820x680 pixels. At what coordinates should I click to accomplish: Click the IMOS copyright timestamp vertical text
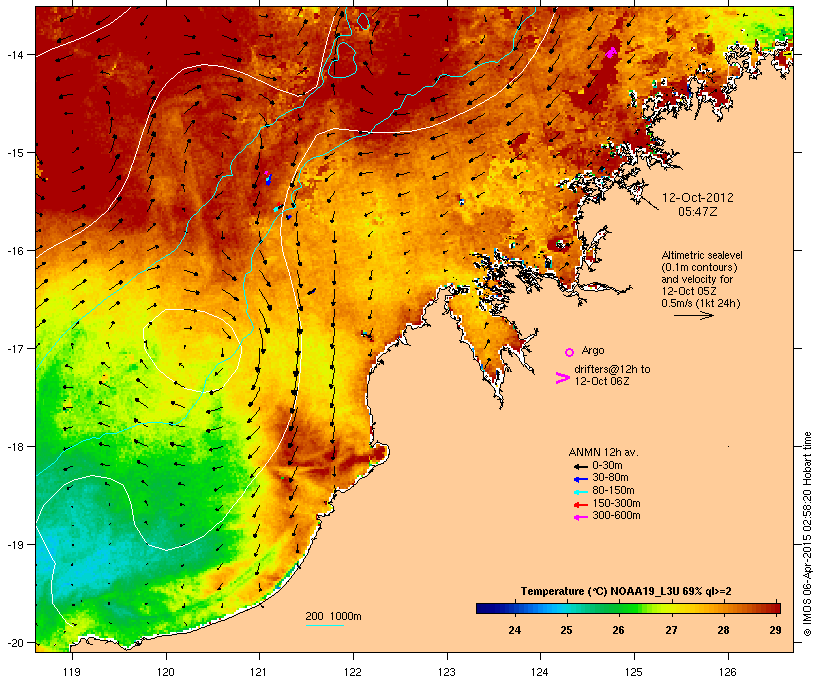click(x=808, y=534)
